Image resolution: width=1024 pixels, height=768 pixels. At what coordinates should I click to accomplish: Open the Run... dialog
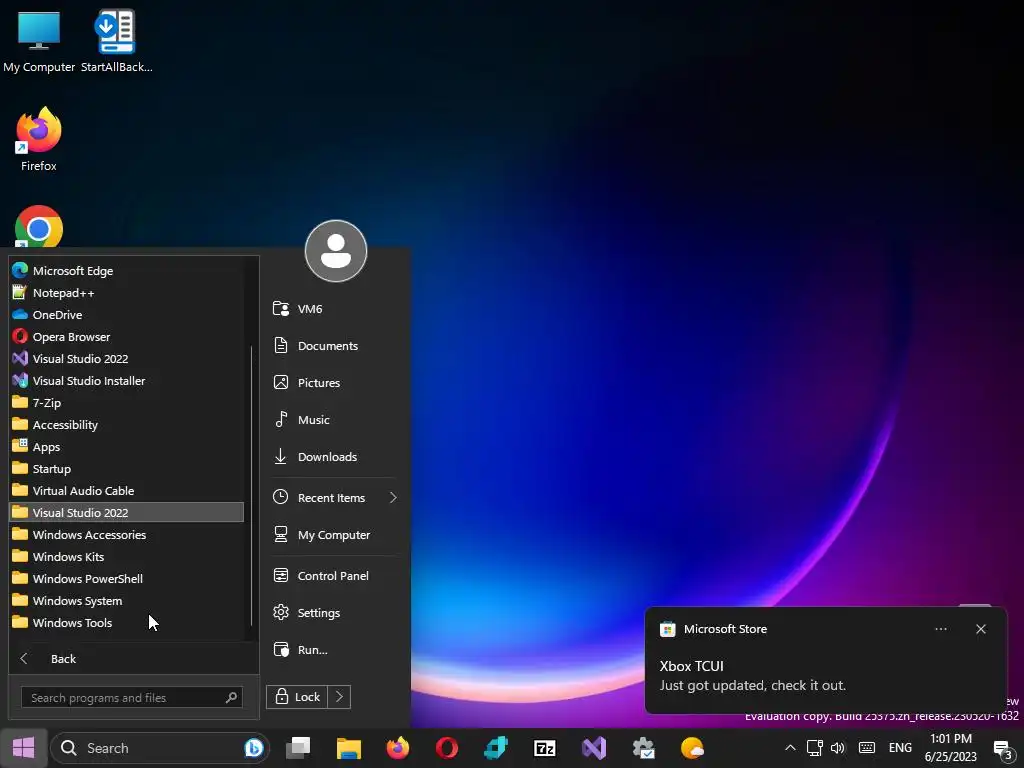(334, 650)
